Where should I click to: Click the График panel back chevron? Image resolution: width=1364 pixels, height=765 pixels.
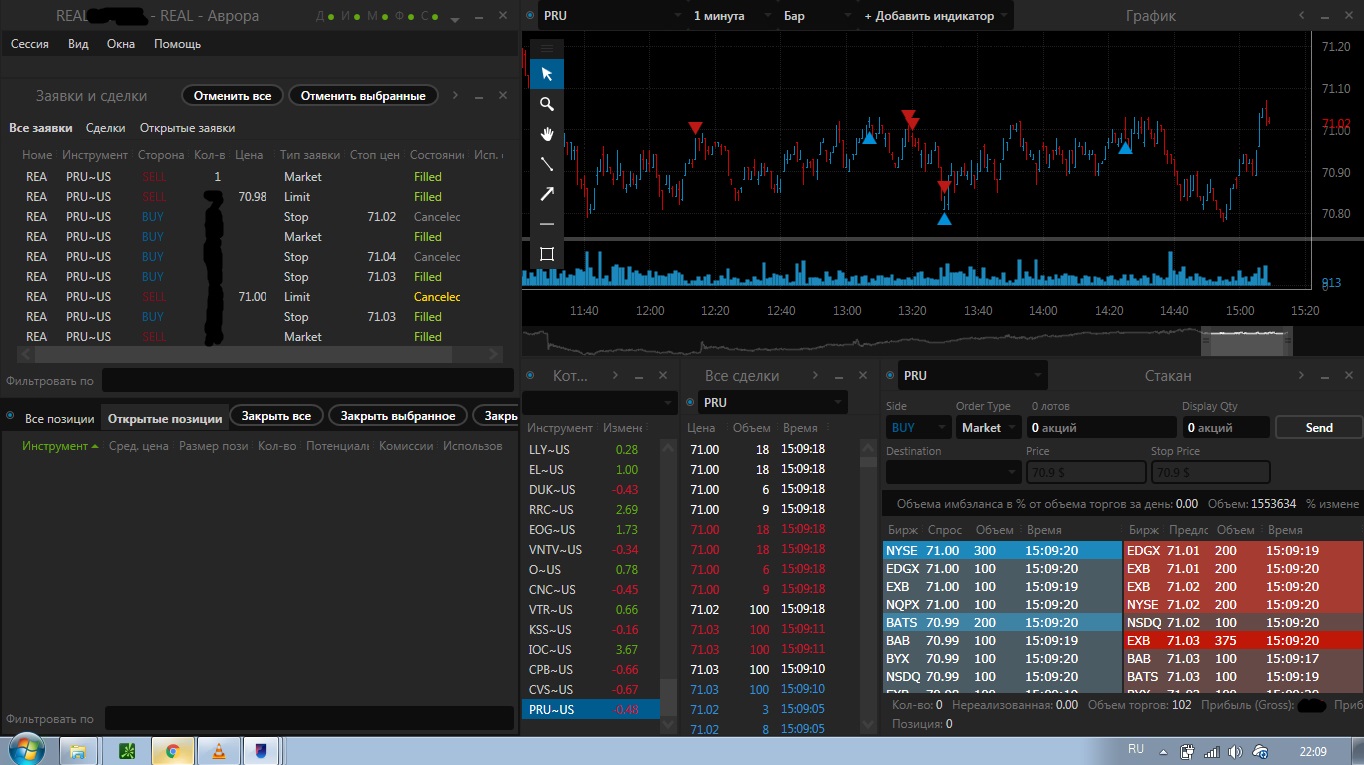1301,16
